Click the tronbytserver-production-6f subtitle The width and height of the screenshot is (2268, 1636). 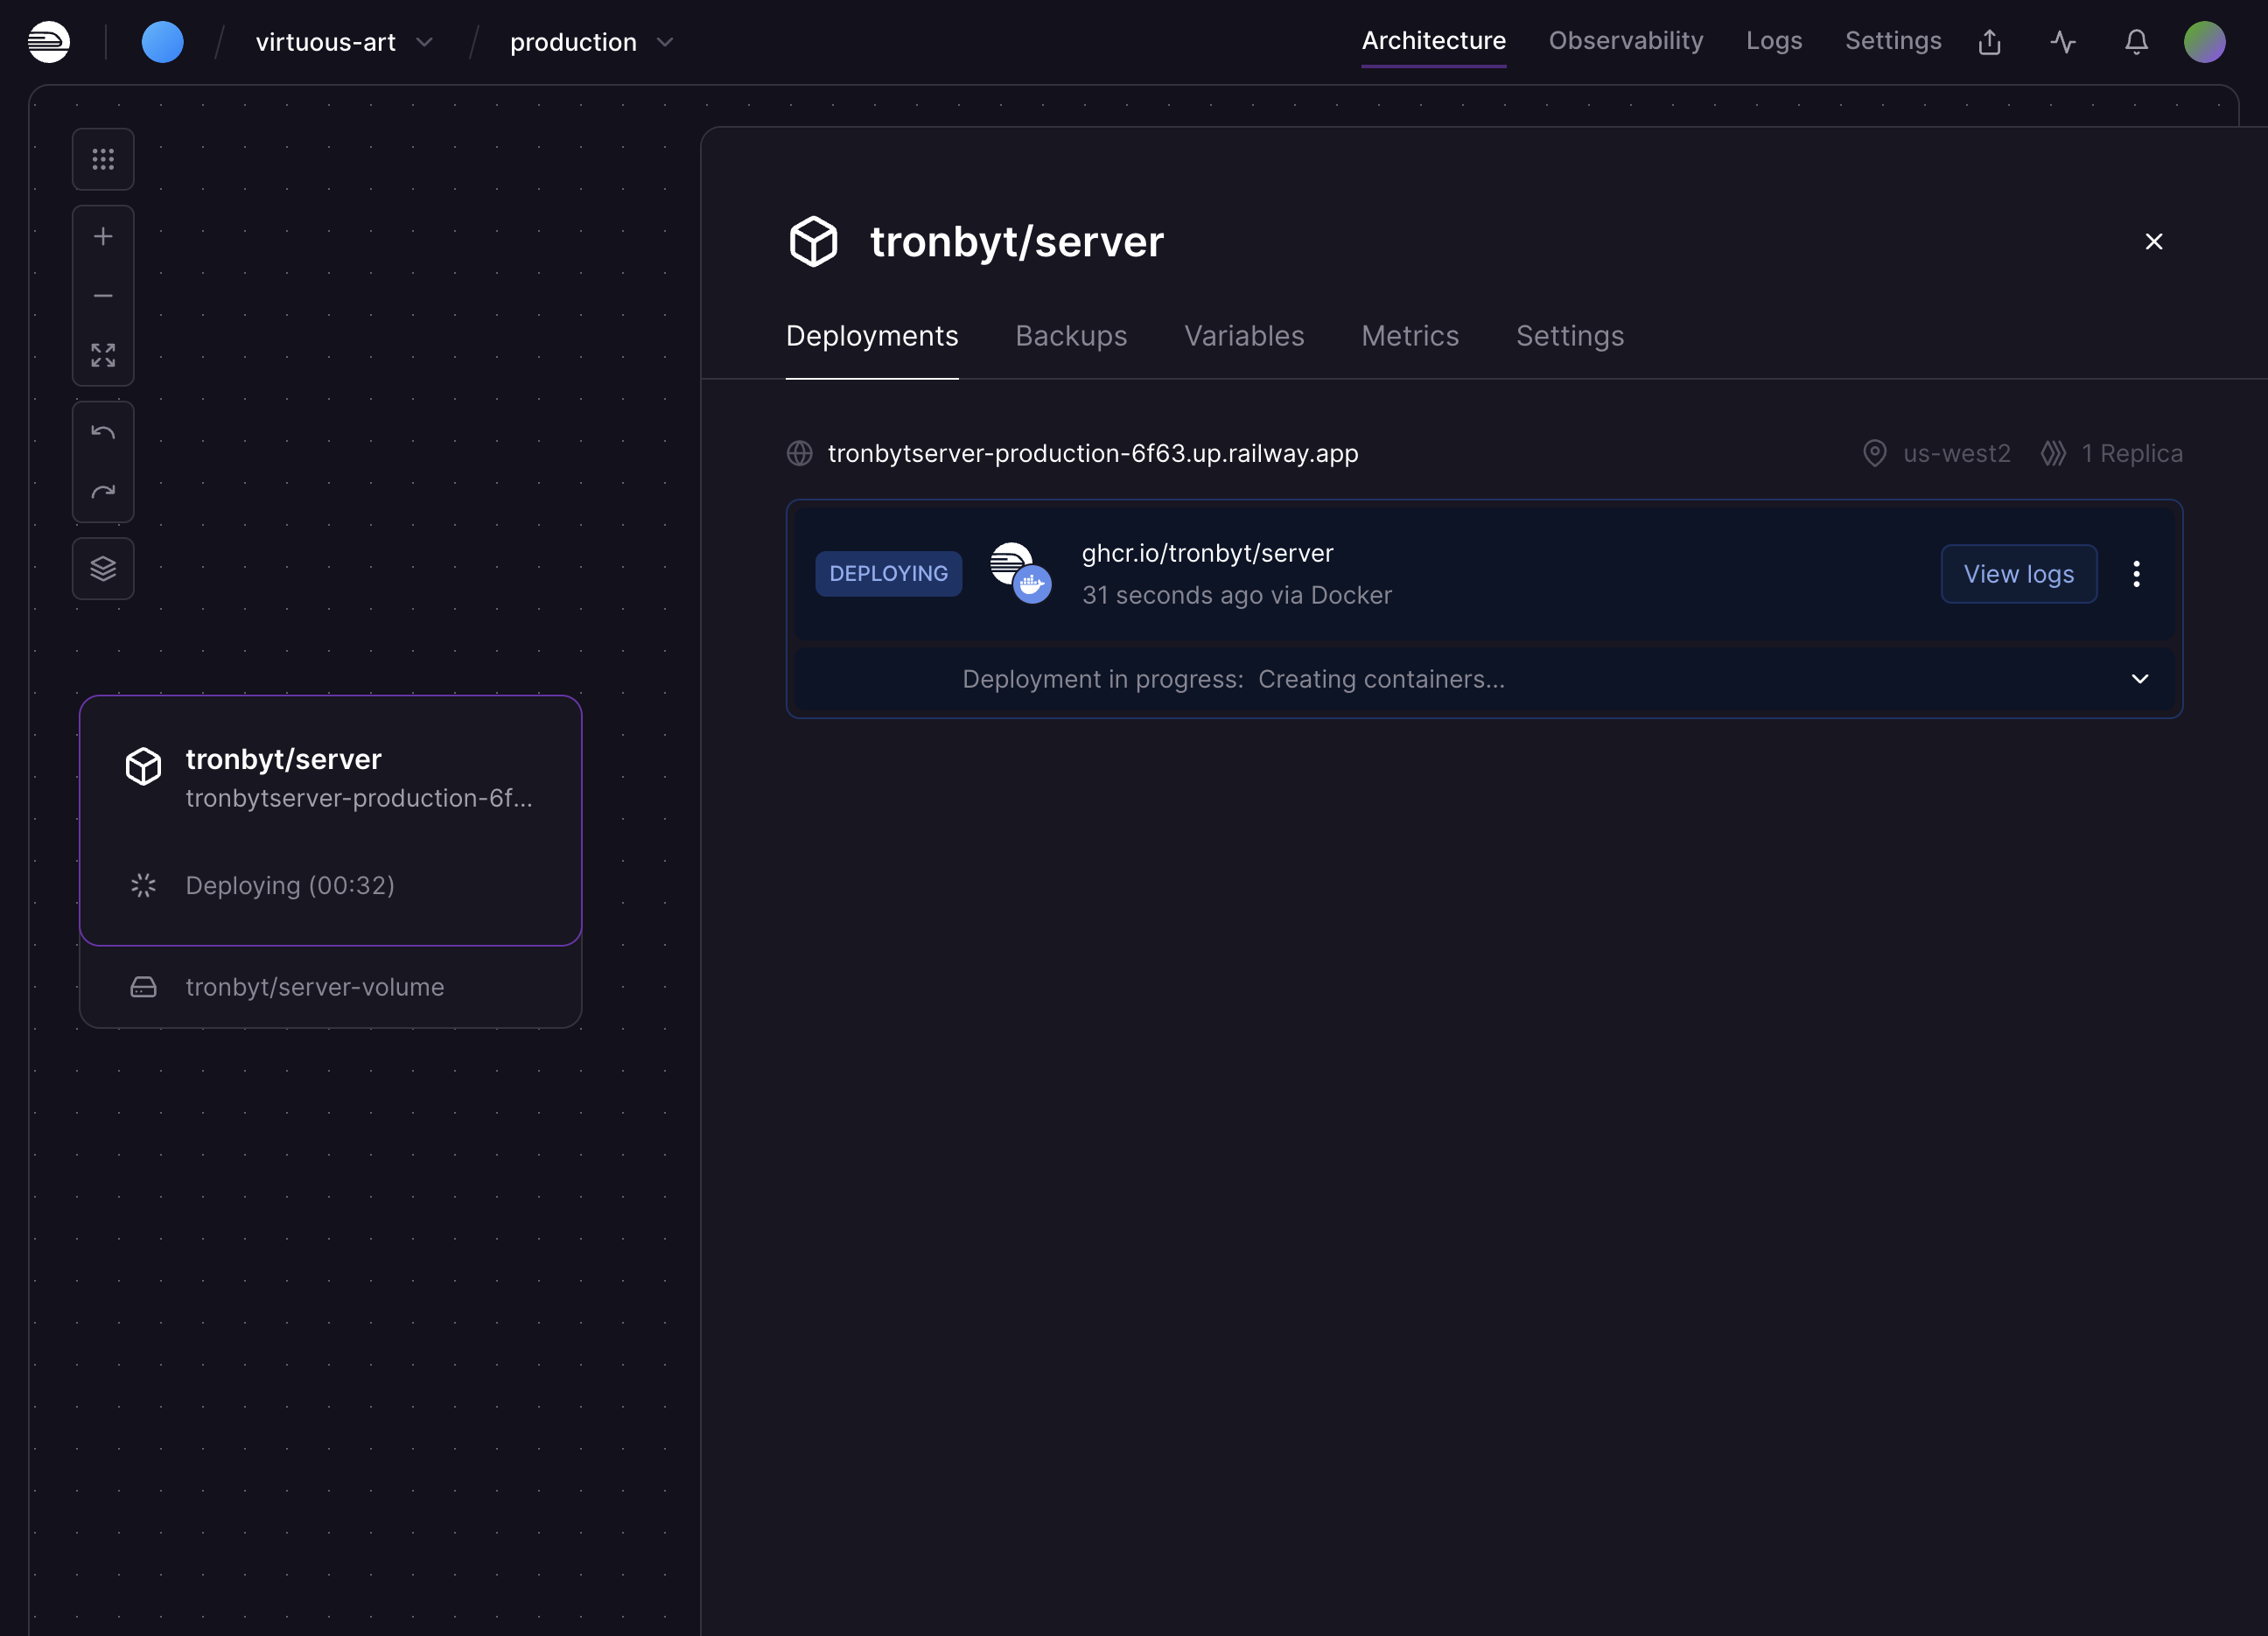tap(358, 798)
